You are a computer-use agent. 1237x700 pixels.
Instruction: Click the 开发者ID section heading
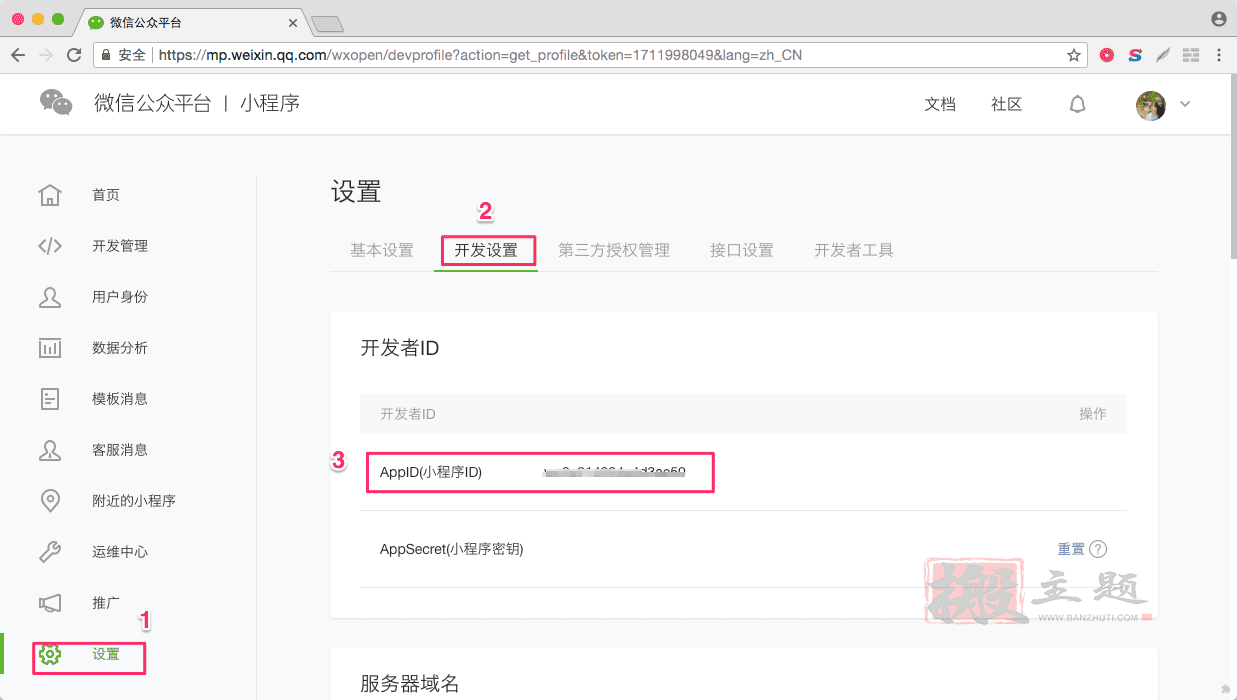pyautogui.click(x=400, y=348)
